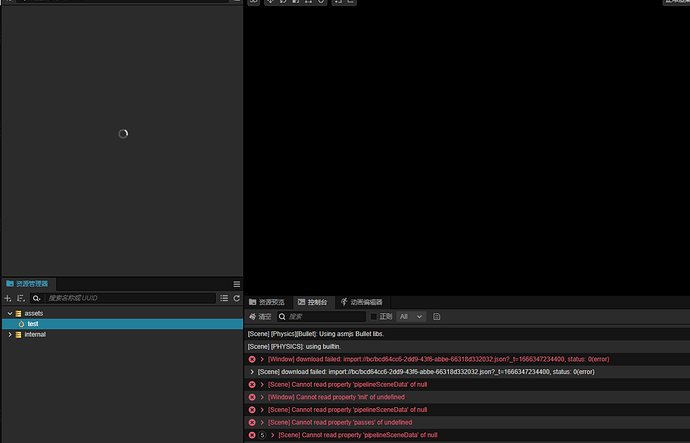Viewport: 690px width, 443px height.
Task: Switch to the 控制台 tab
Action: (x=313, y=302)
